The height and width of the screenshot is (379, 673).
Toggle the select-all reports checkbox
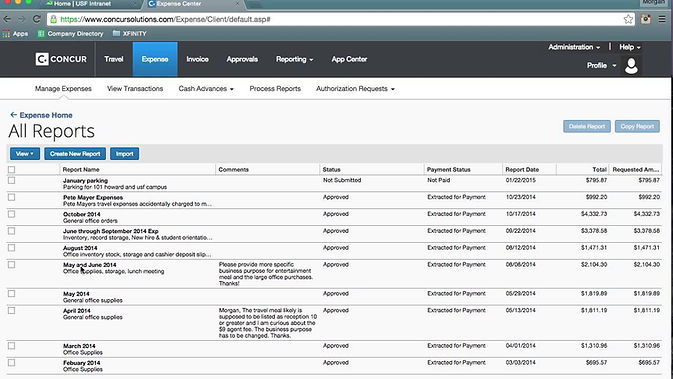tap(12, 170)
